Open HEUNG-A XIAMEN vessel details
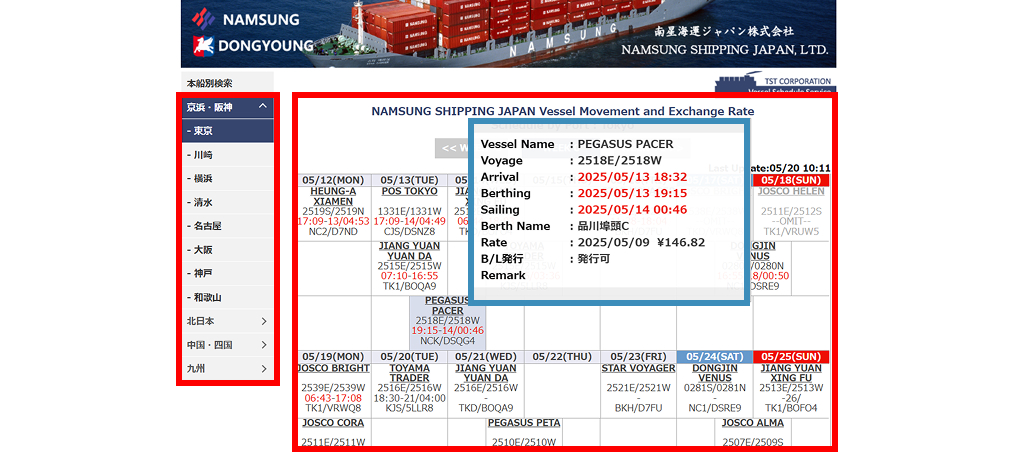The height and width of the screenshot is (452, 1036). (x=334, y=196)
